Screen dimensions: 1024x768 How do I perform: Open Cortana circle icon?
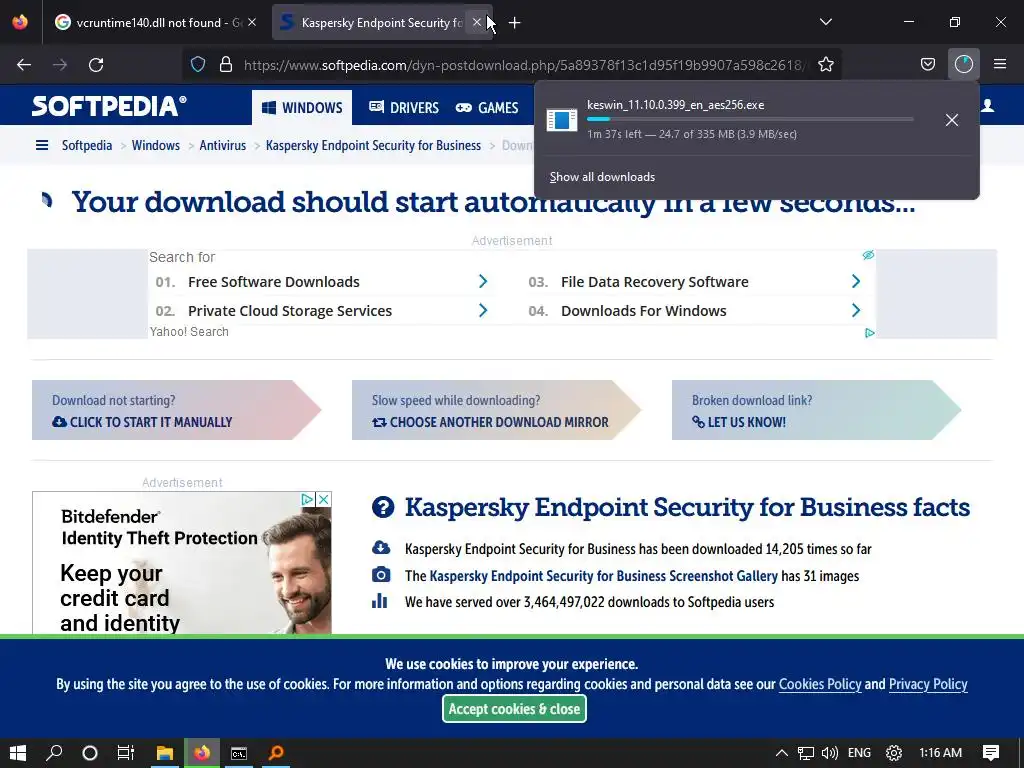[90, 753]
